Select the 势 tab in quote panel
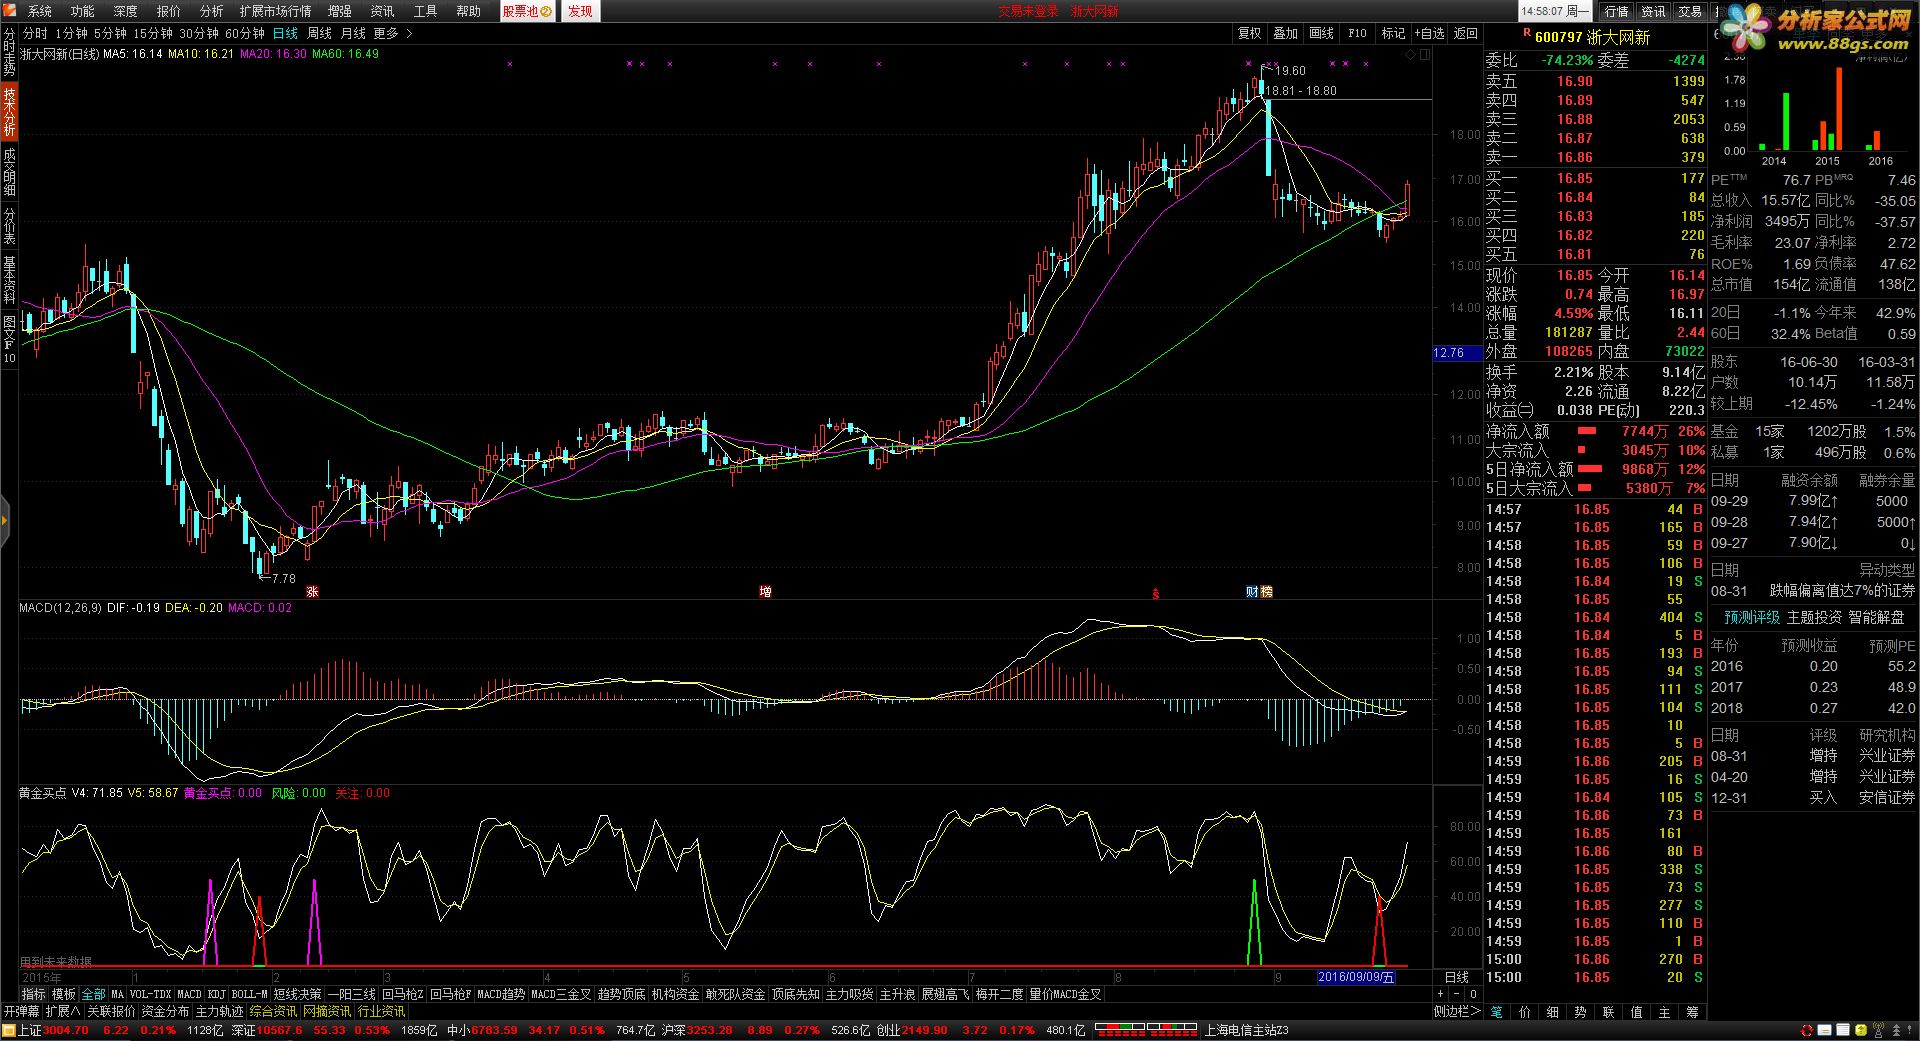 click(1580, 1012)
